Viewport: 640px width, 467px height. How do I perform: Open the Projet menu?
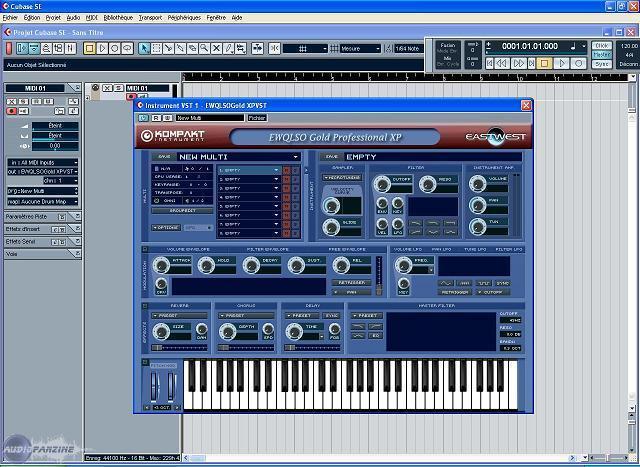[x=53, y=18]
